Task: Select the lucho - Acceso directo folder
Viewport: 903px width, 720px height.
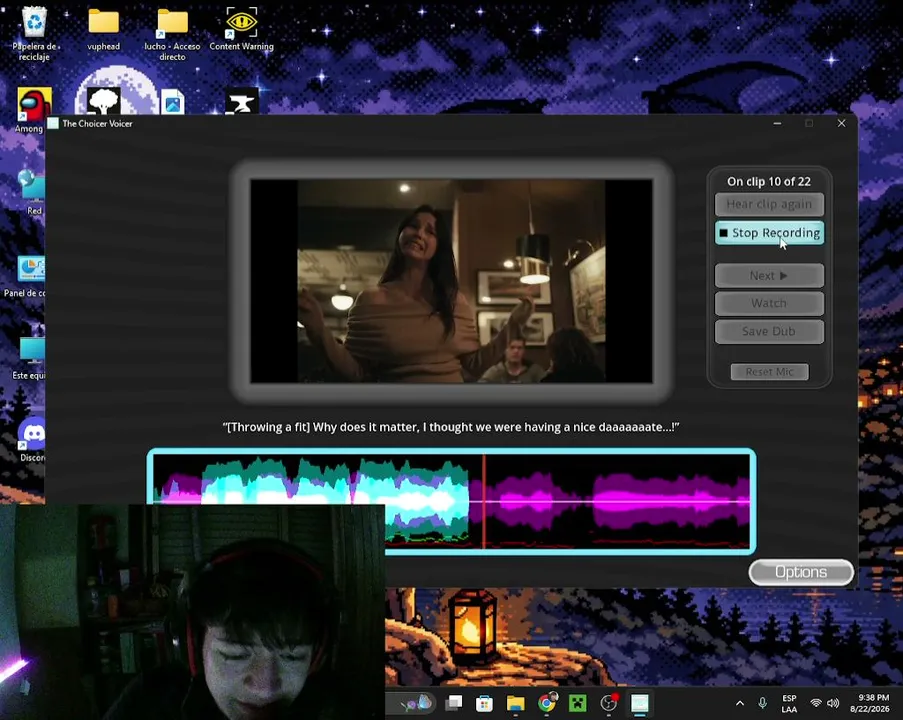Action: point(172,33)
